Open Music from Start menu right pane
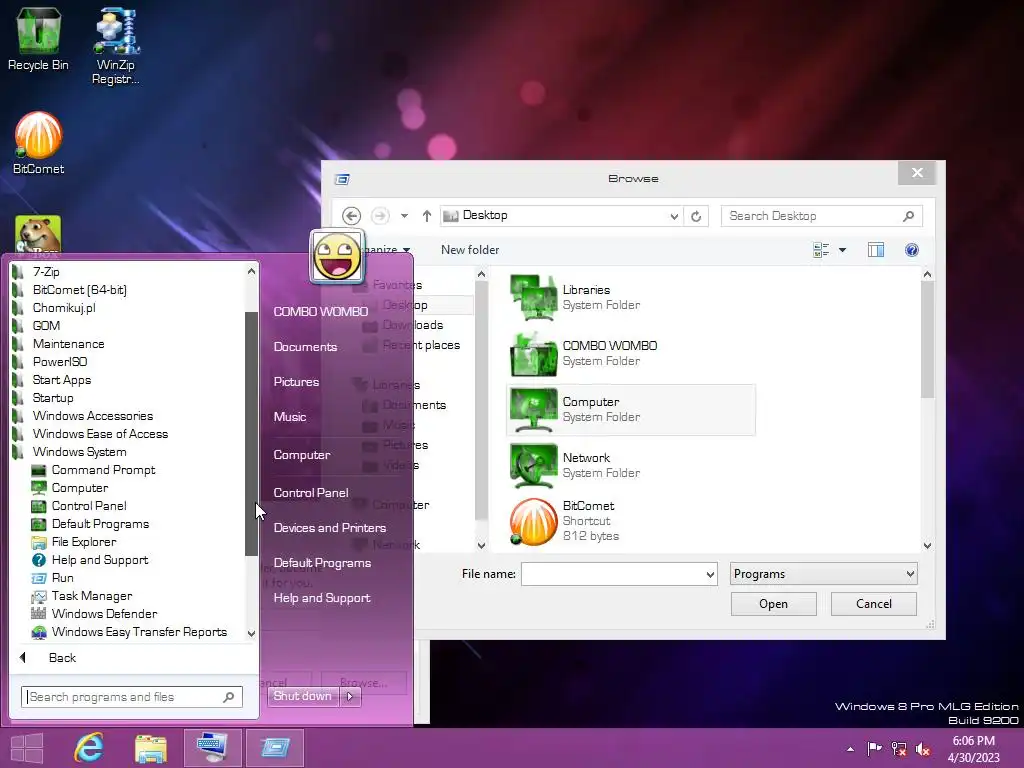The image size is (1024, 768). pyautogui.click(x=289, y=417)
